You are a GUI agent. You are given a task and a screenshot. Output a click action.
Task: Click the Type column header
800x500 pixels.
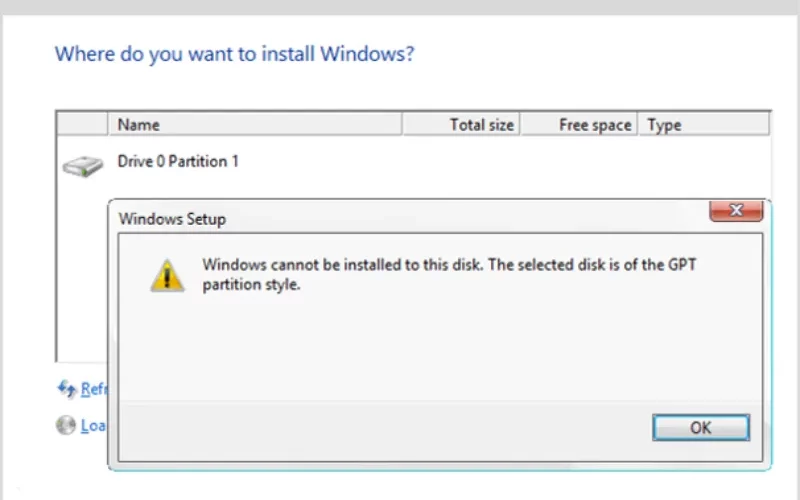[704, 124]
